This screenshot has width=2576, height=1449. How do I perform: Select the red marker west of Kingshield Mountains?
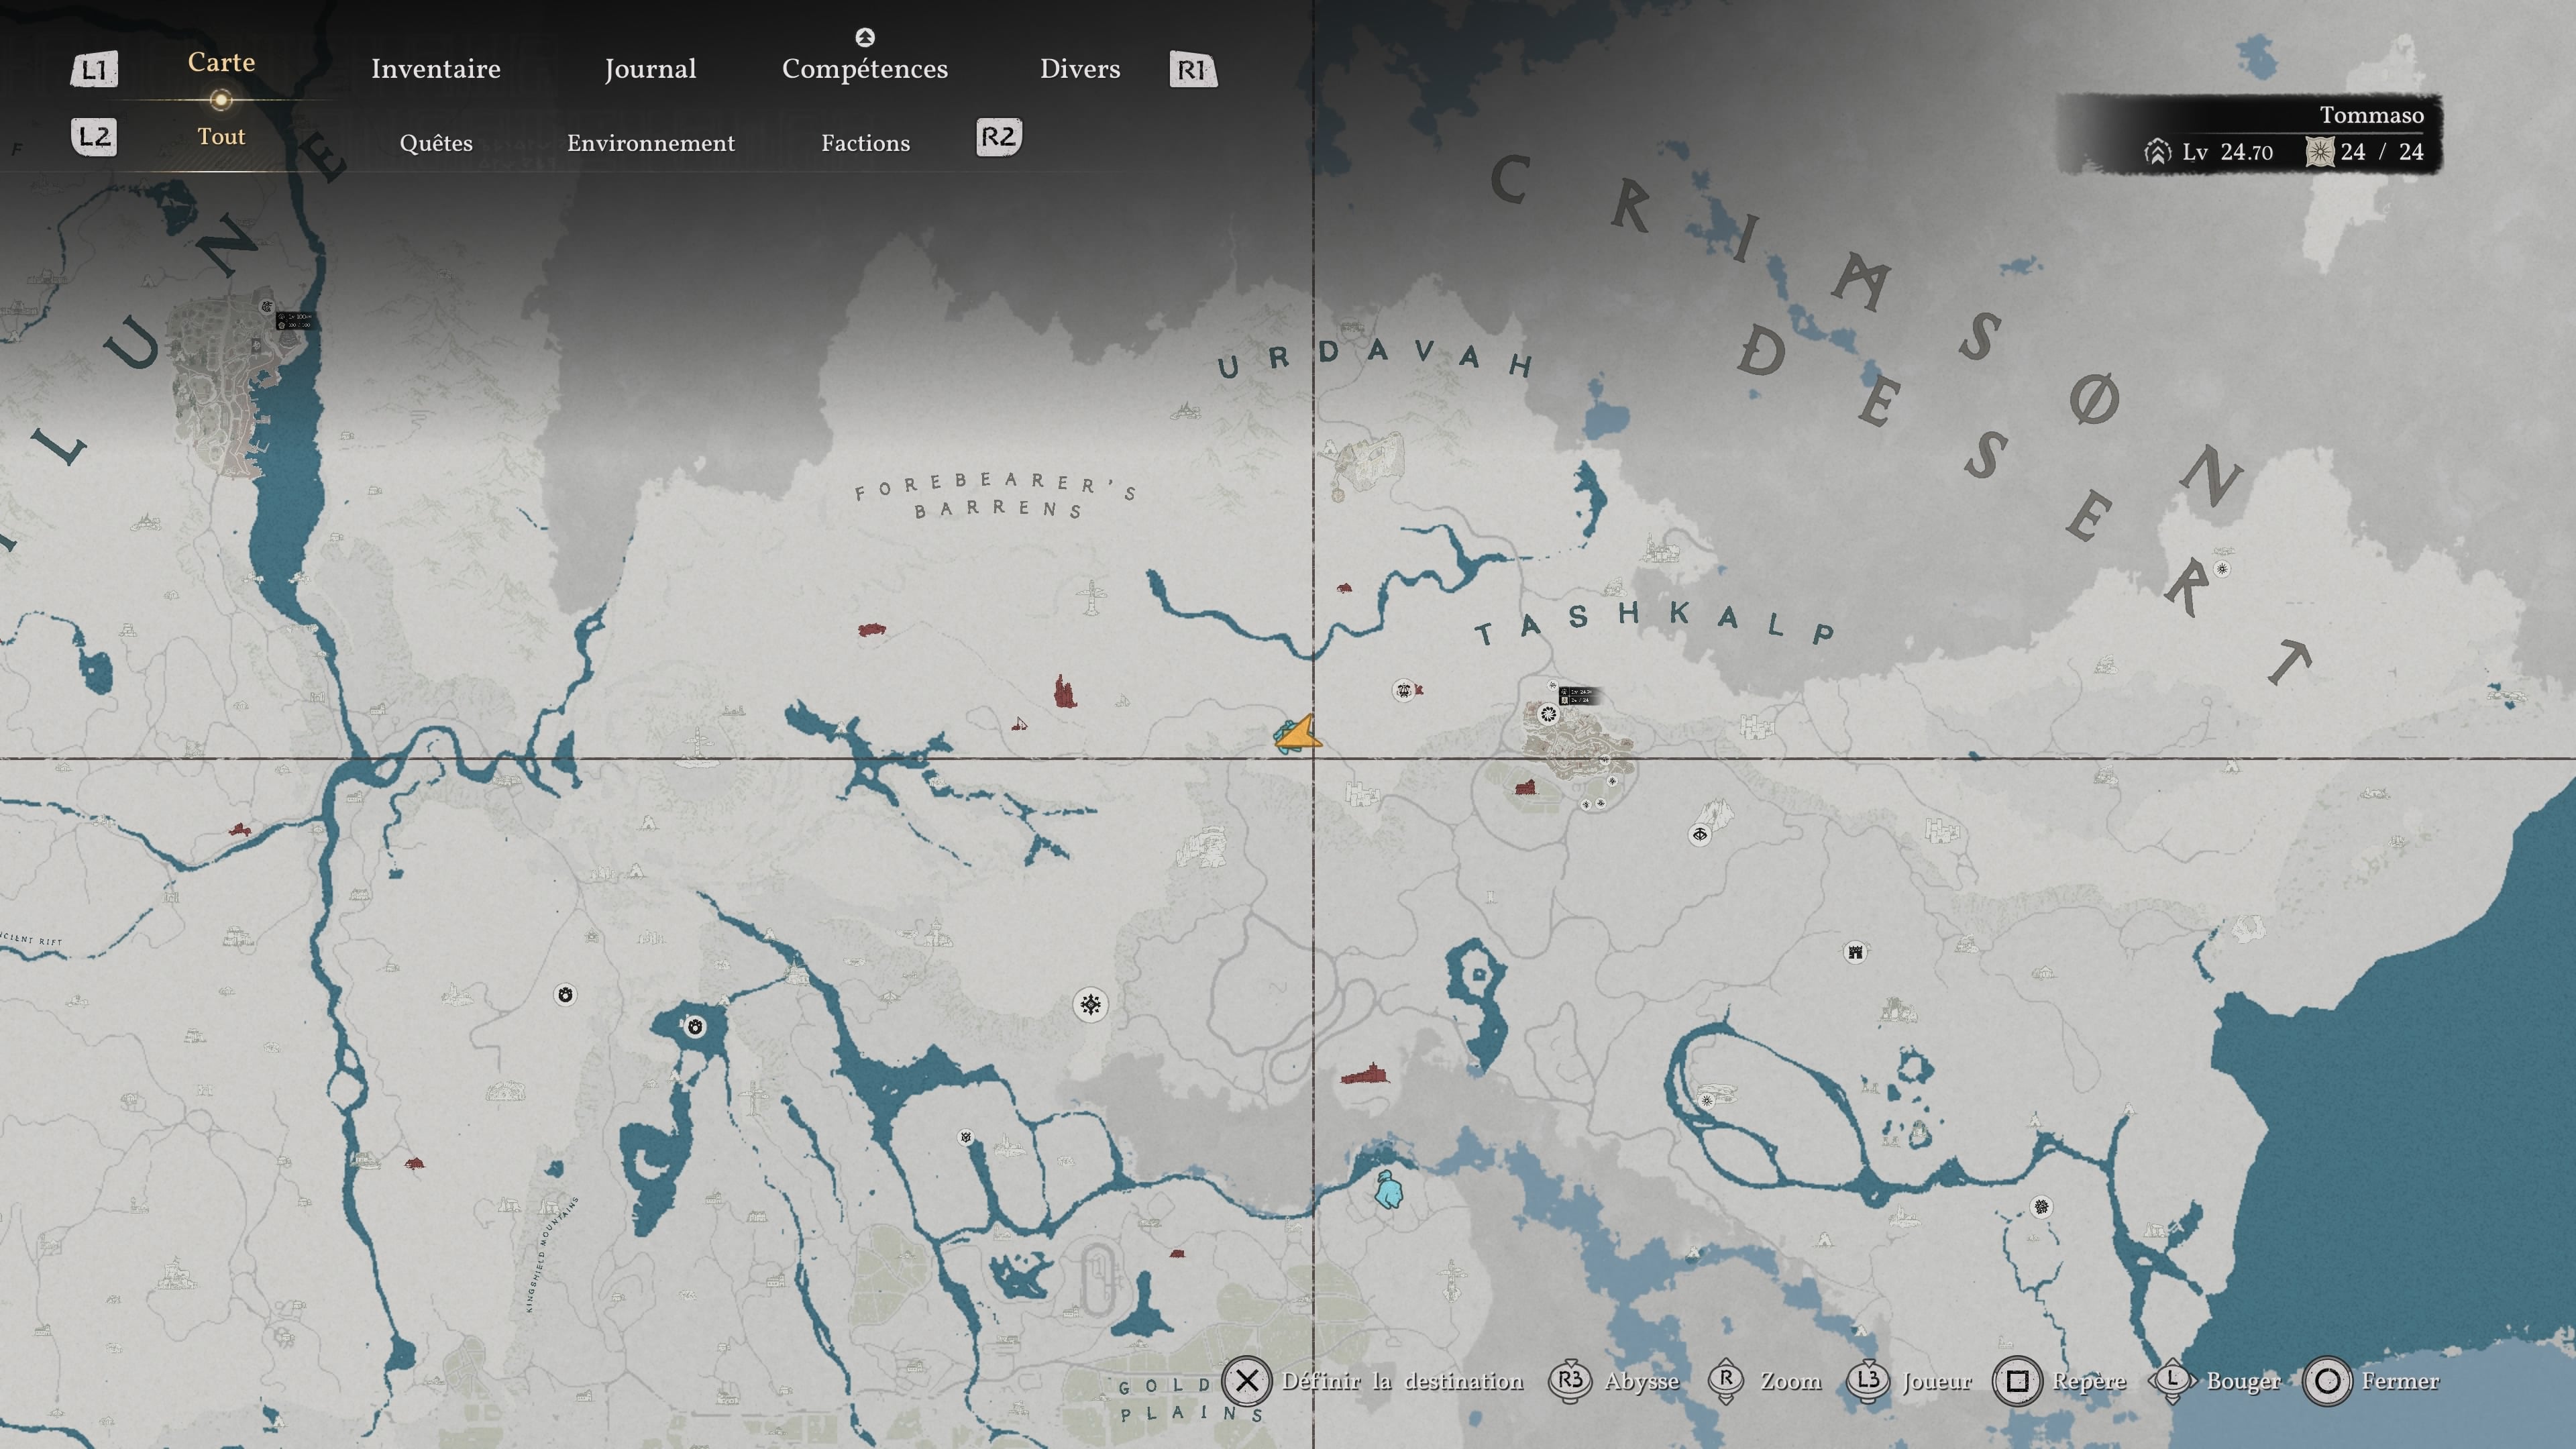click(x=414, y=1163)
